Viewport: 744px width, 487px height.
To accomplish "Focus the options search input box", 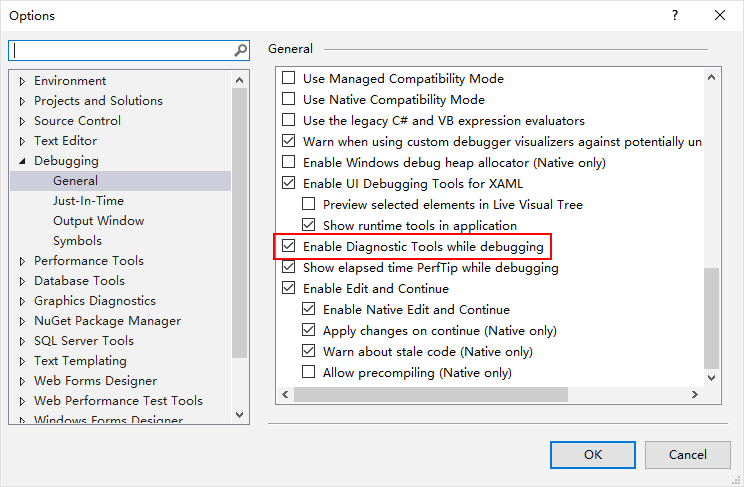I will pyautogui.click(x=120, y=50).
